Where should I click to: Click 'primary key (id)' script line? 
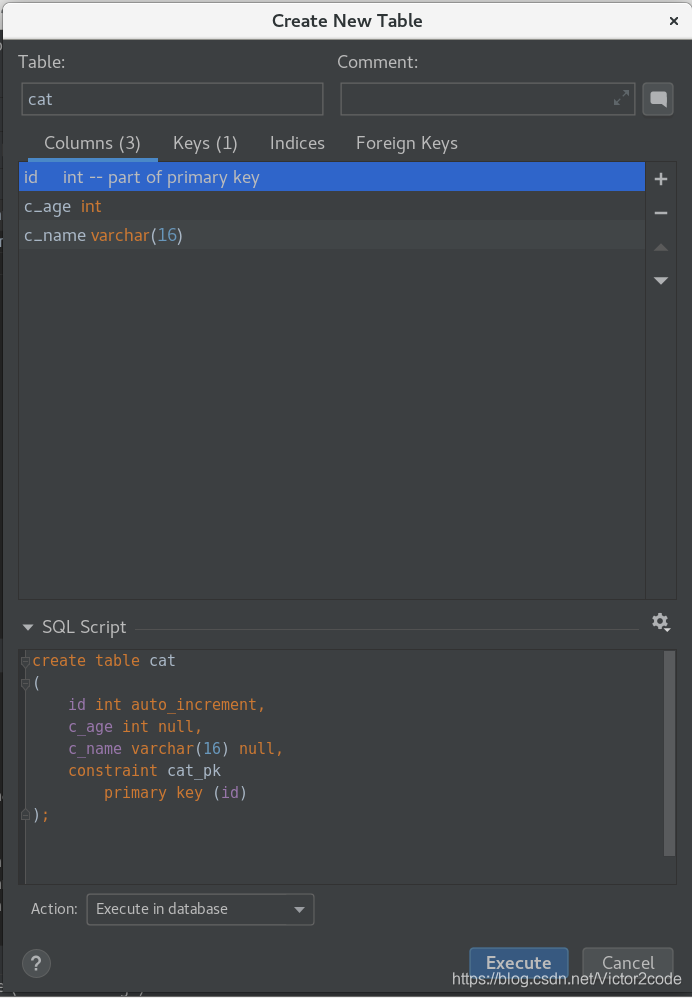click(175, 793)
